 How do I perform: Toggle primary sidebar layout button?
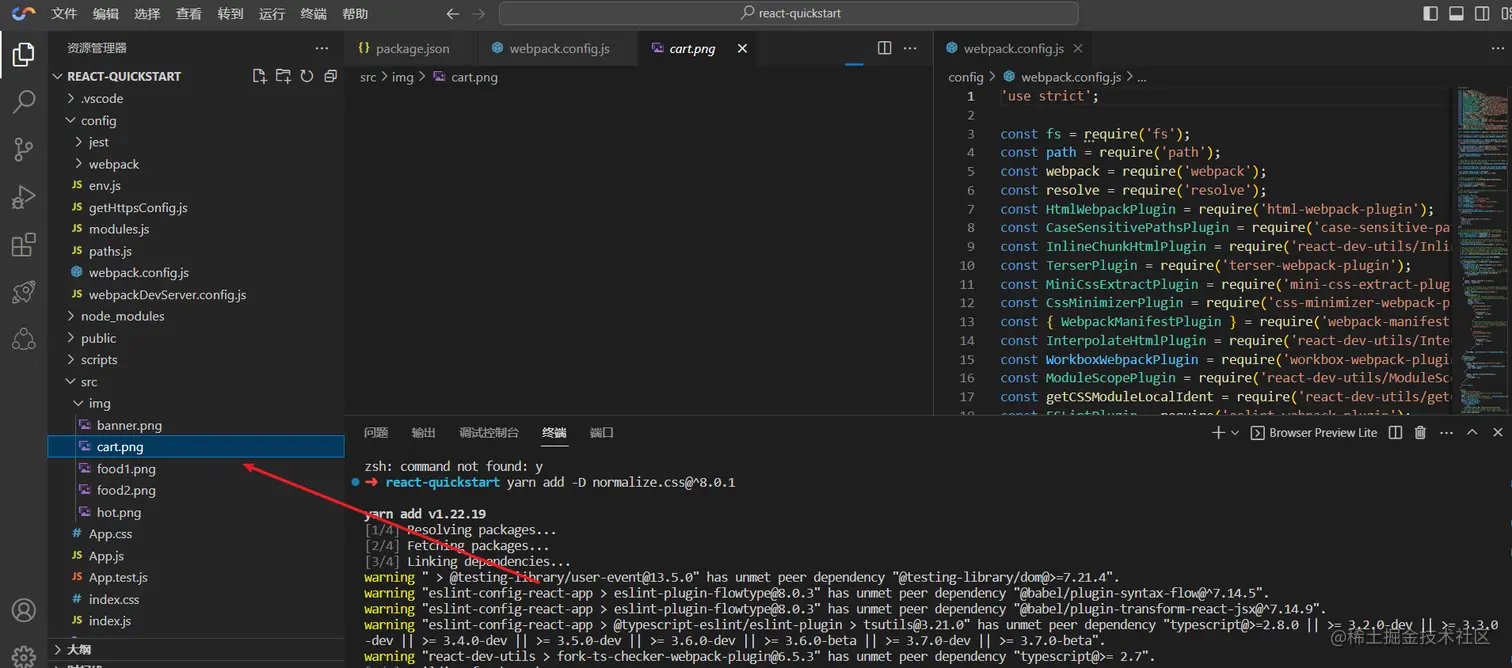(1431, 14)
